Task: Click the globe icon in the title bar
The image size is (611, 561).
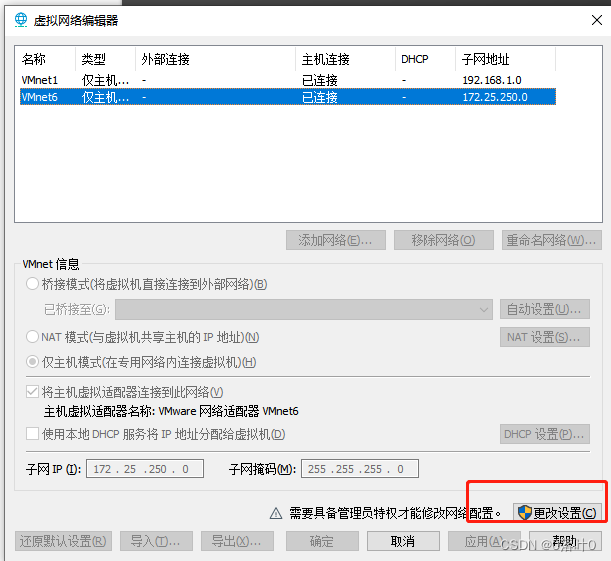Action: [x=21, y=20]
